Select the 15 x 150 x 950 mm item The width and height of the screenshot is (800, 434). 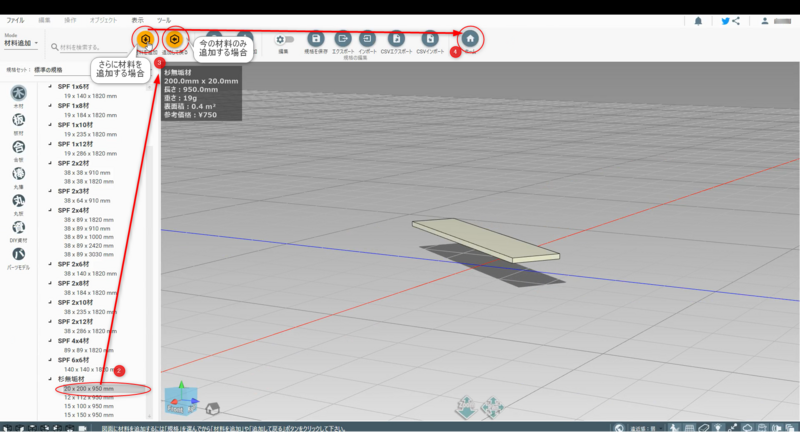click(89, 415)
